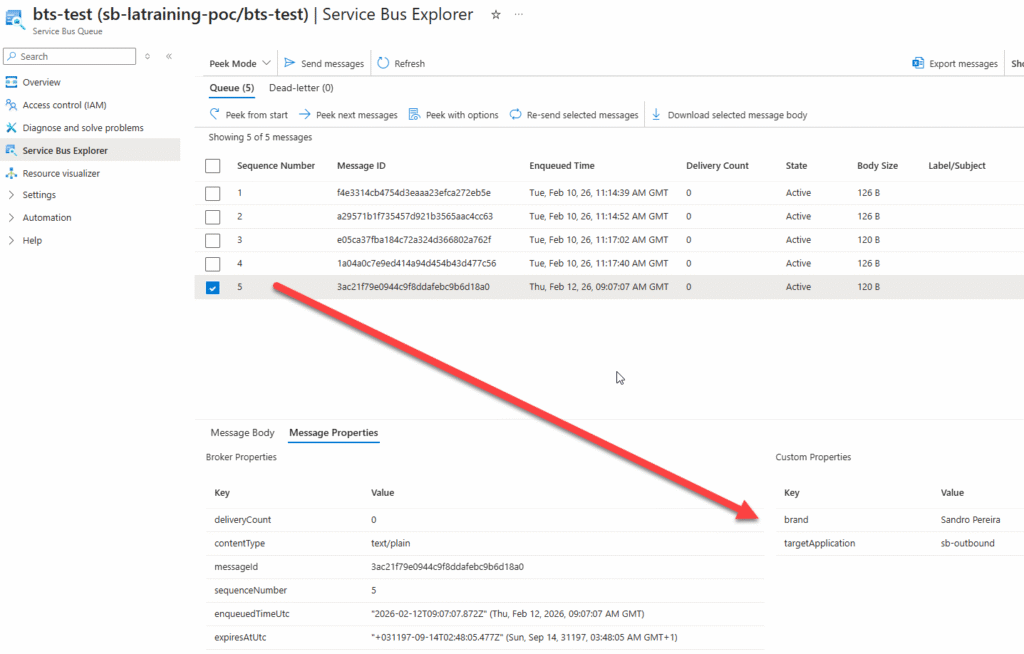Click the Export messages icon
The image size is (1024, 654).
[x=918, y=63]
